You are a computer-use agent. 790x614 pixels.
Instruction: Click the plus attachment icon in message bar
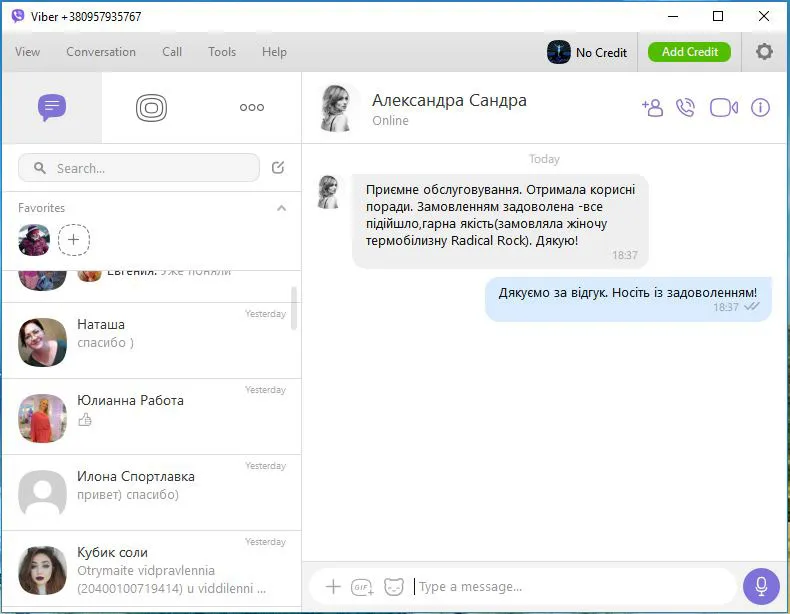333,587
